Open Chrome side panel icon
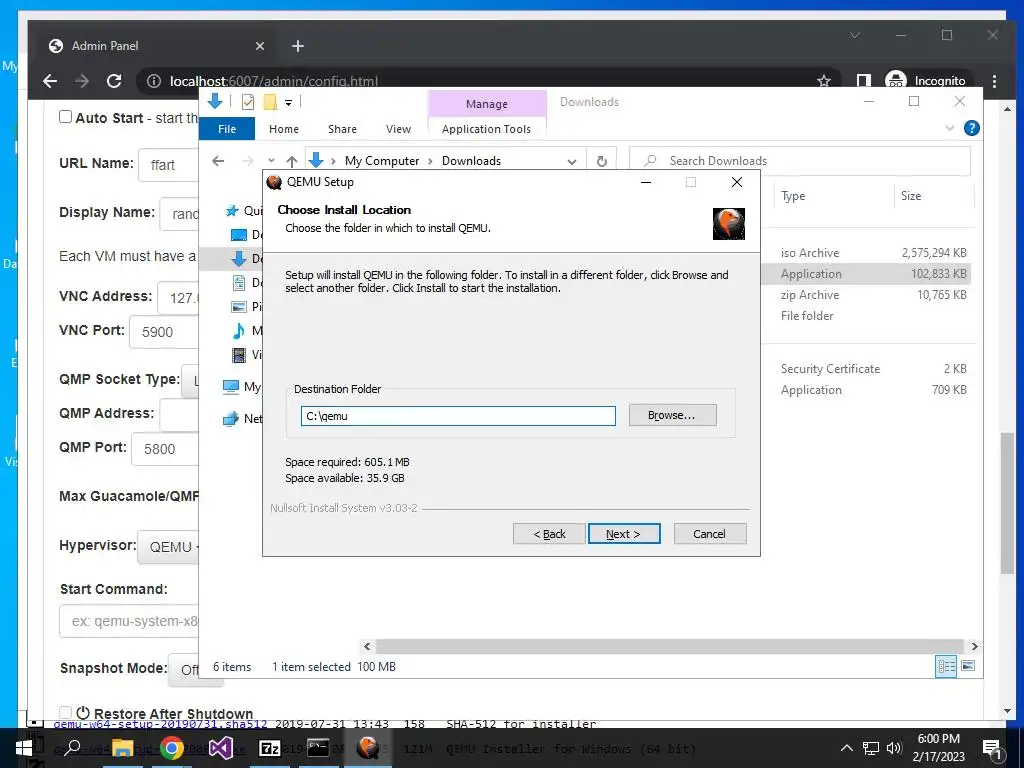The width and height of the screenshot is (1024, 768). pos(863,81)
